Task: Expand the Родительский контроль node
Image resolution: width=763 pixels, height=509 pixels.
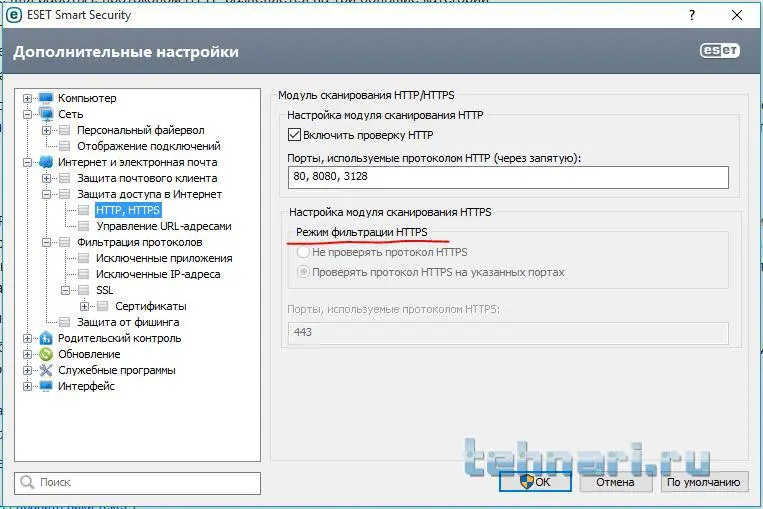Action: [x=27, y=339]
